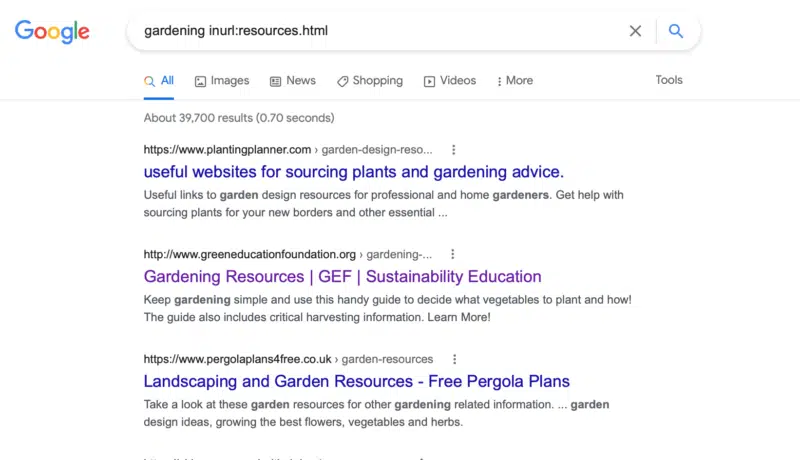Open 'useful websites for sourcing plants' result
This screenshot has width=800, height=460.
click(x=354, y=172)
